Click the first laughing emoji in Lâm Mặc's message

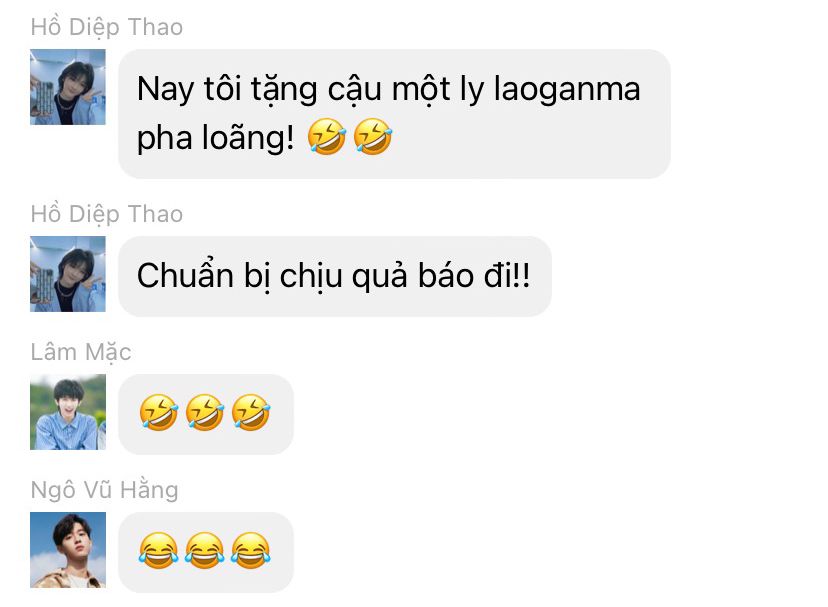pos(158,413)
